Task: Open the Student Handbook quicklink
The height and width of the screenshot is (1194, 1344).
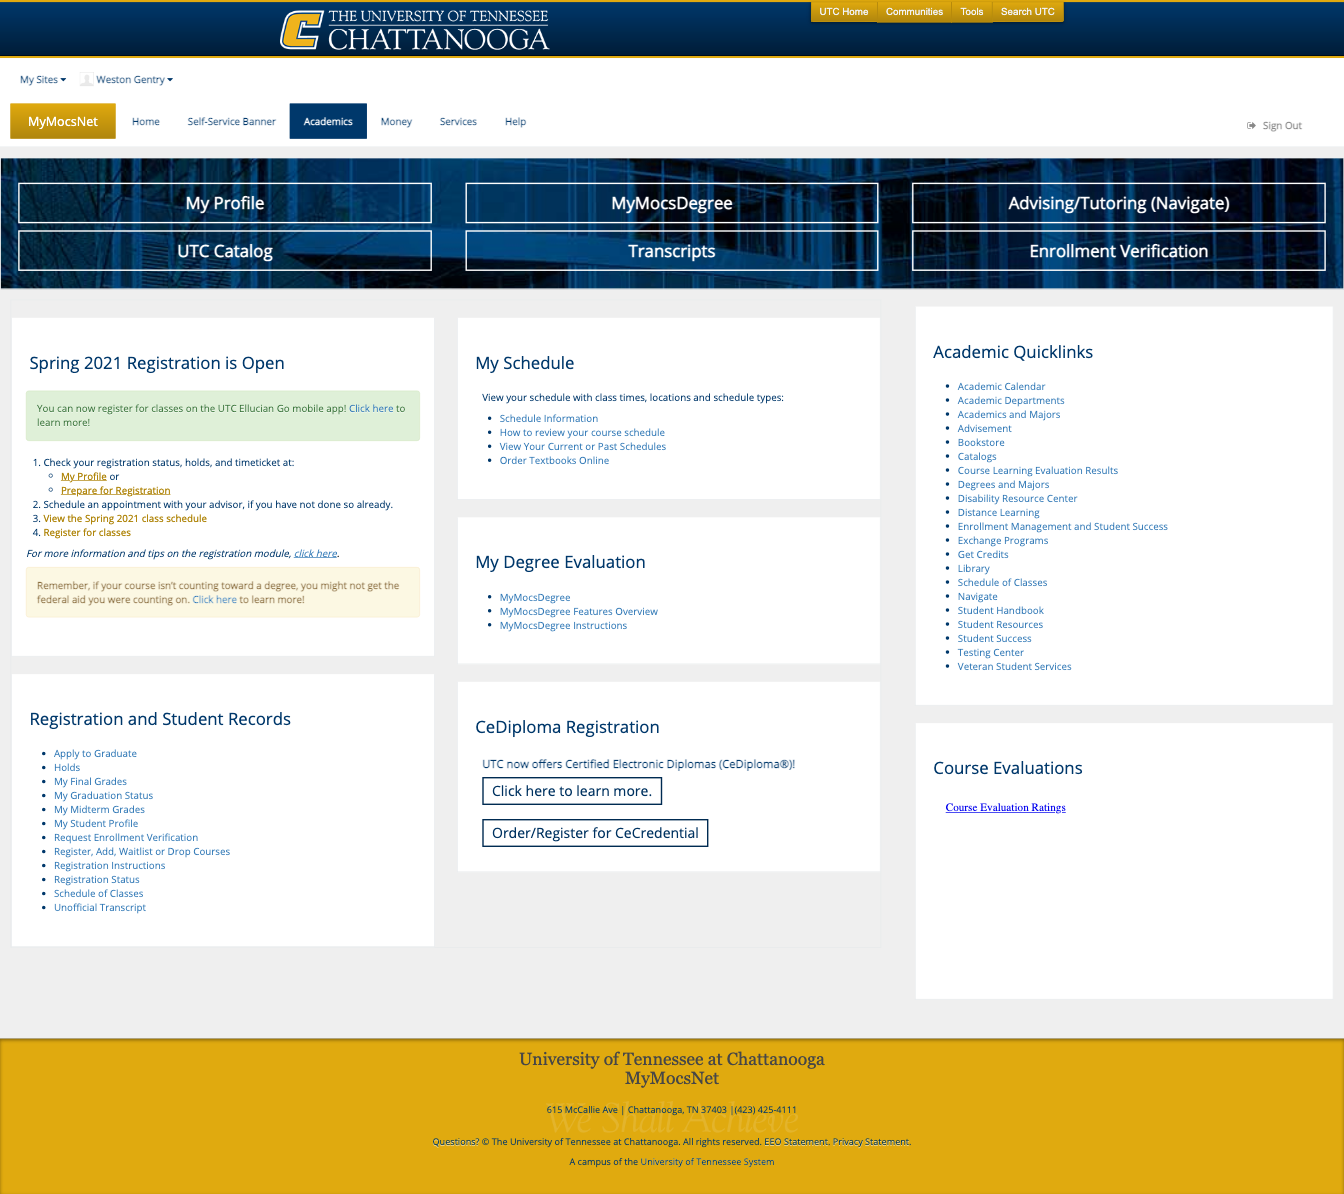Action: point(1000,611)
